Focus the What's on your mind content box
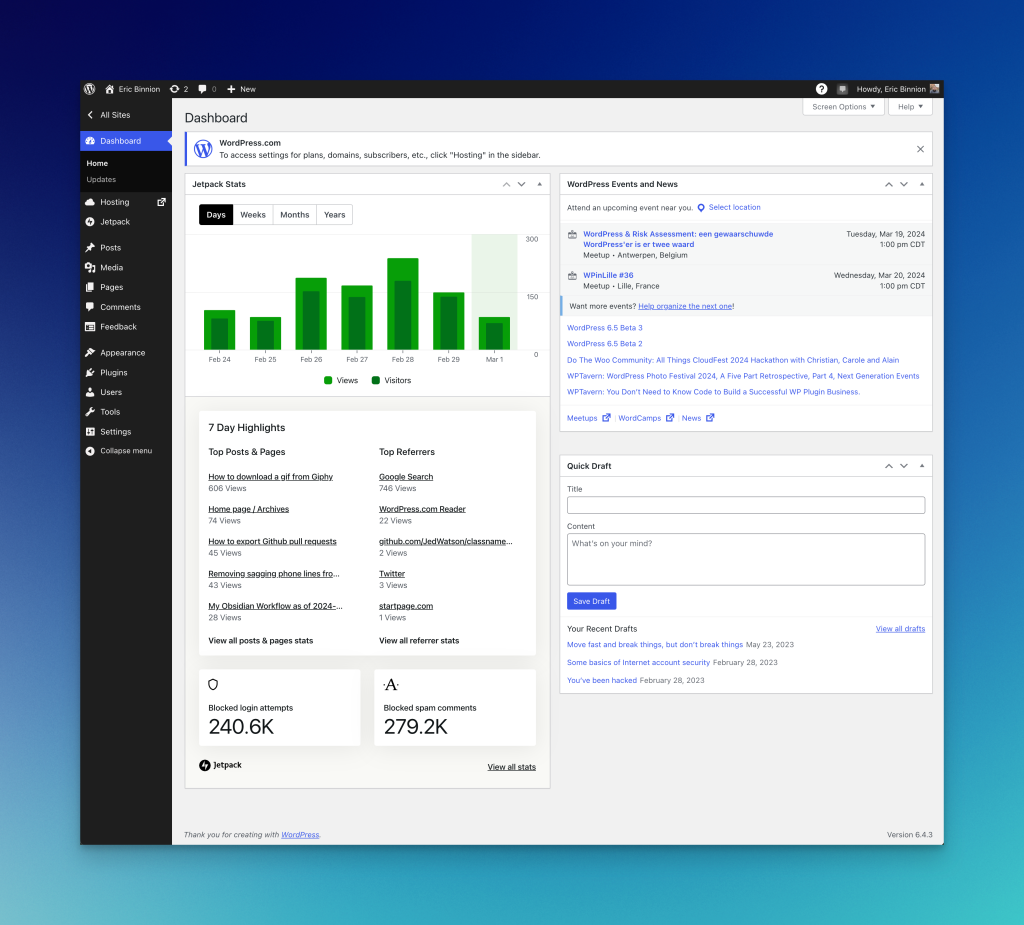Screen dimensions: 1024x925 (746, 559)
